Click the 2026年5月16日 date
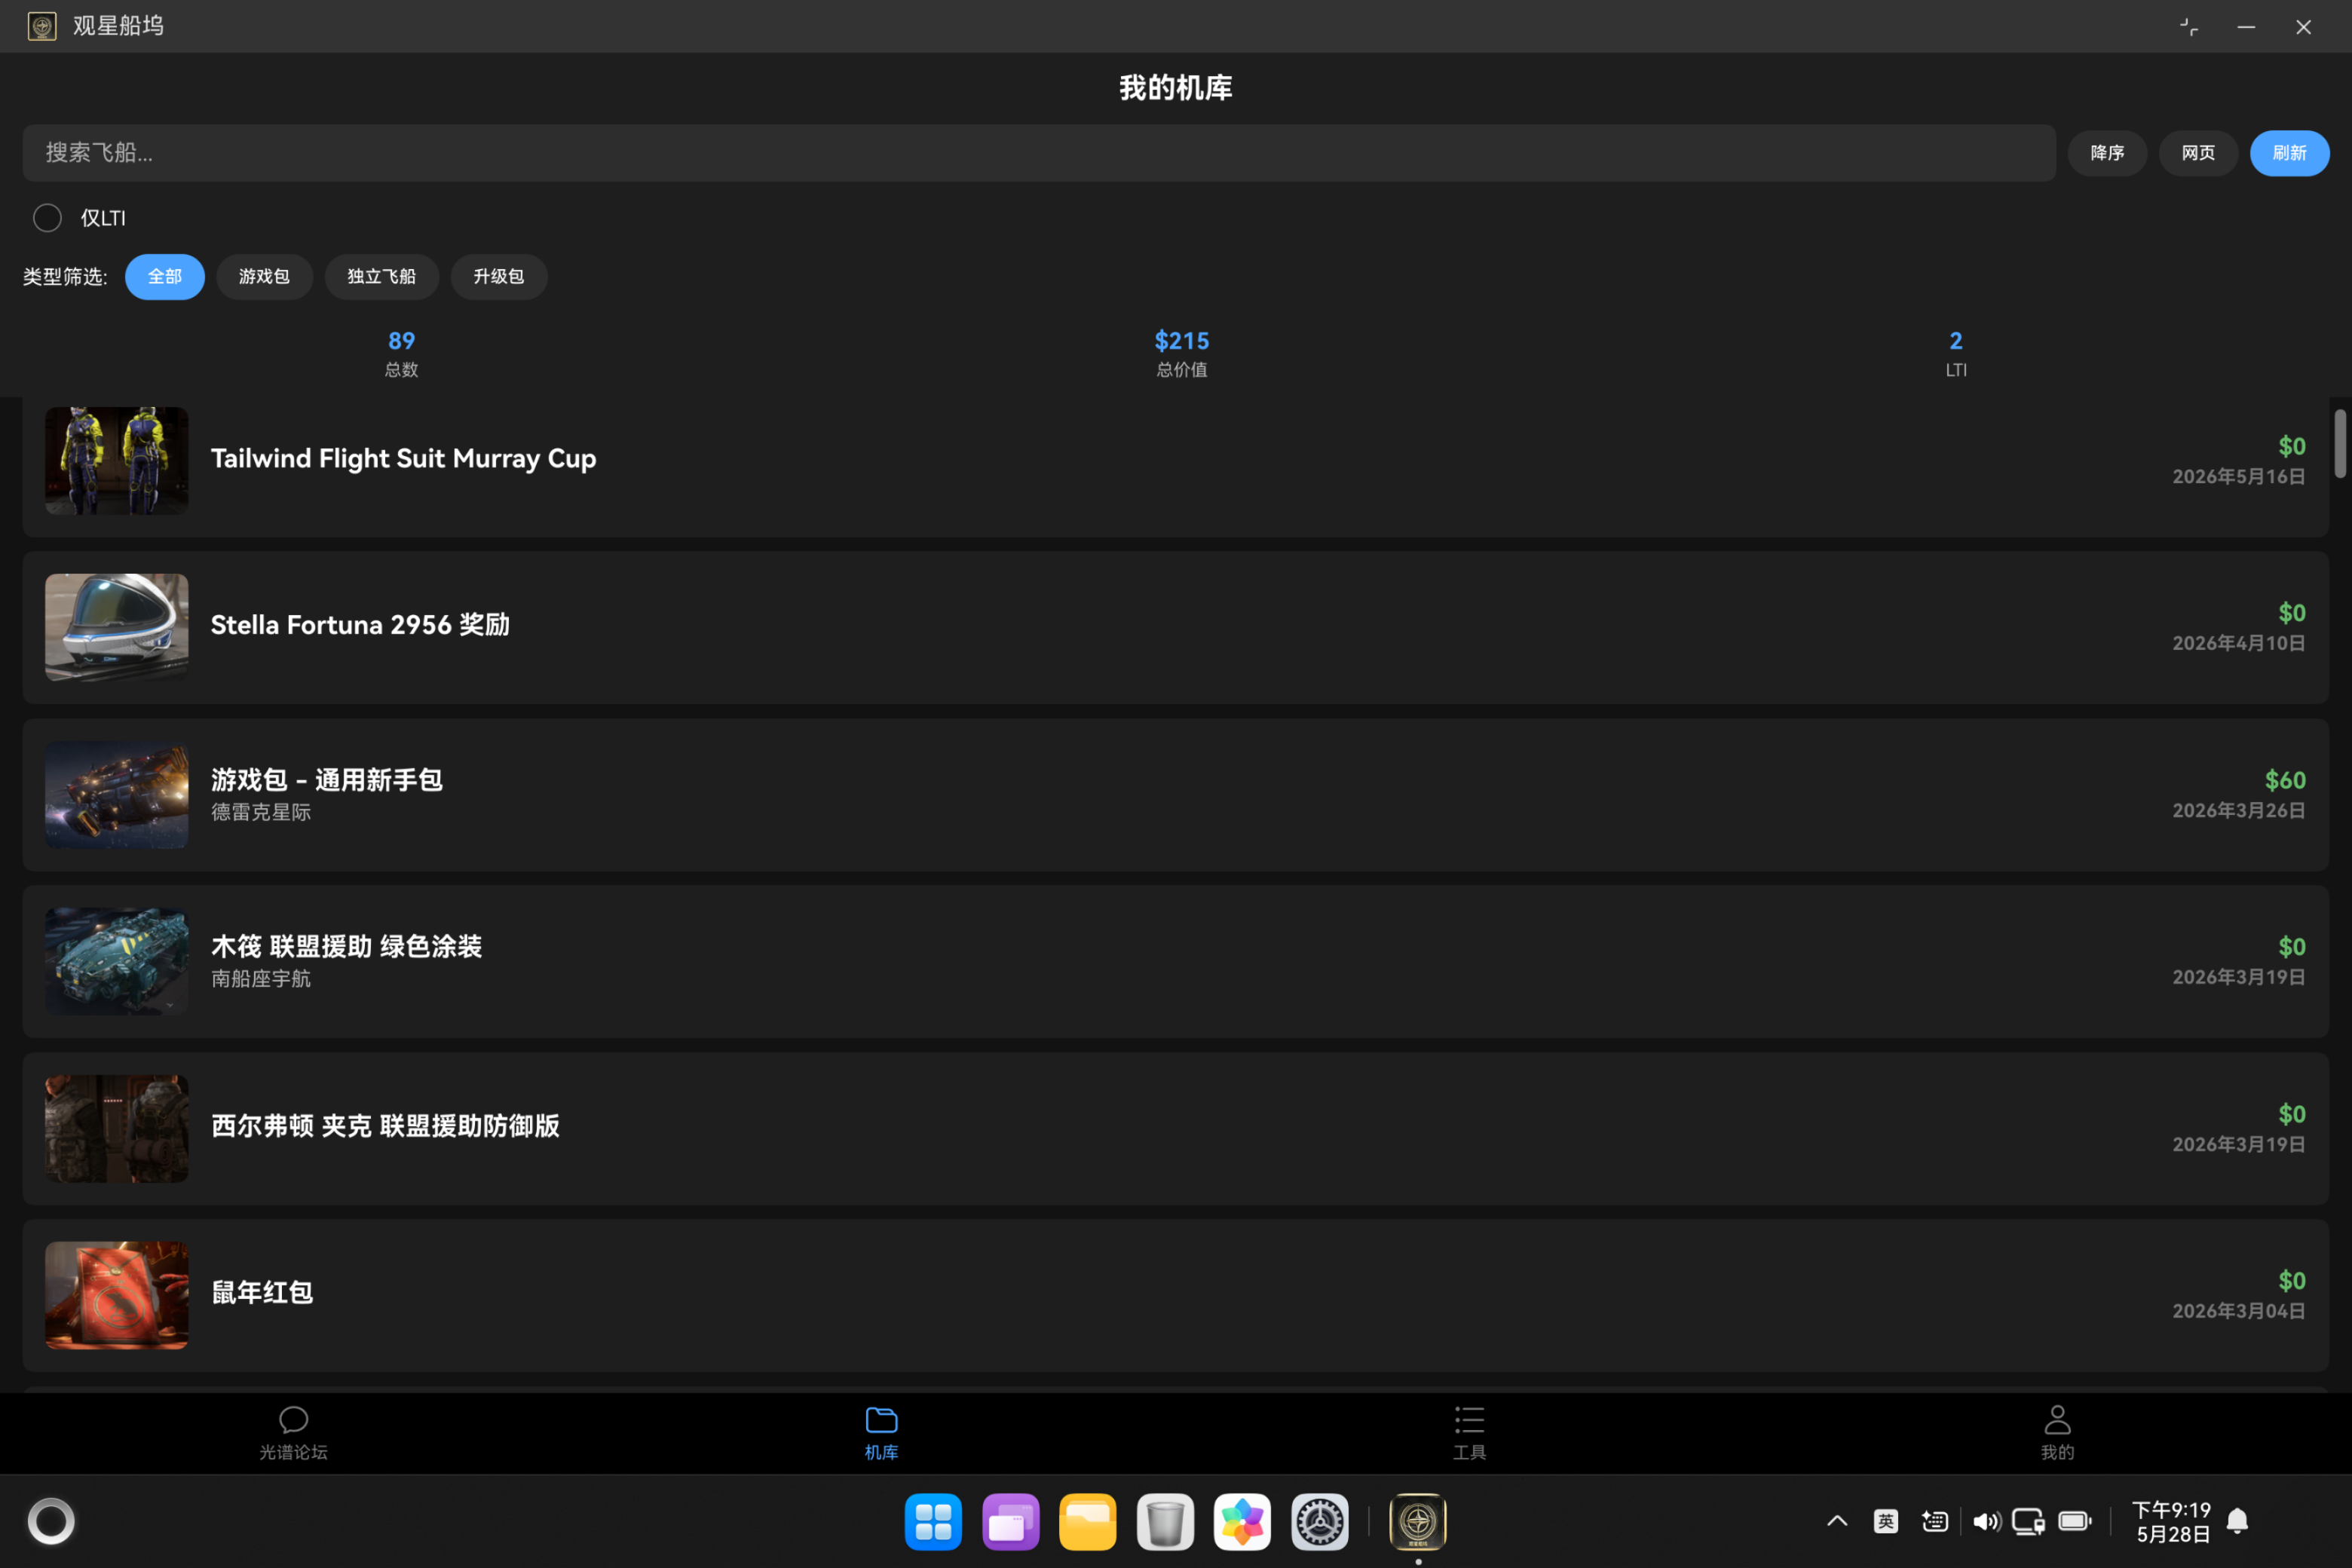The height and width of the screenshot is (1568, 2352). coord(2239,477)
